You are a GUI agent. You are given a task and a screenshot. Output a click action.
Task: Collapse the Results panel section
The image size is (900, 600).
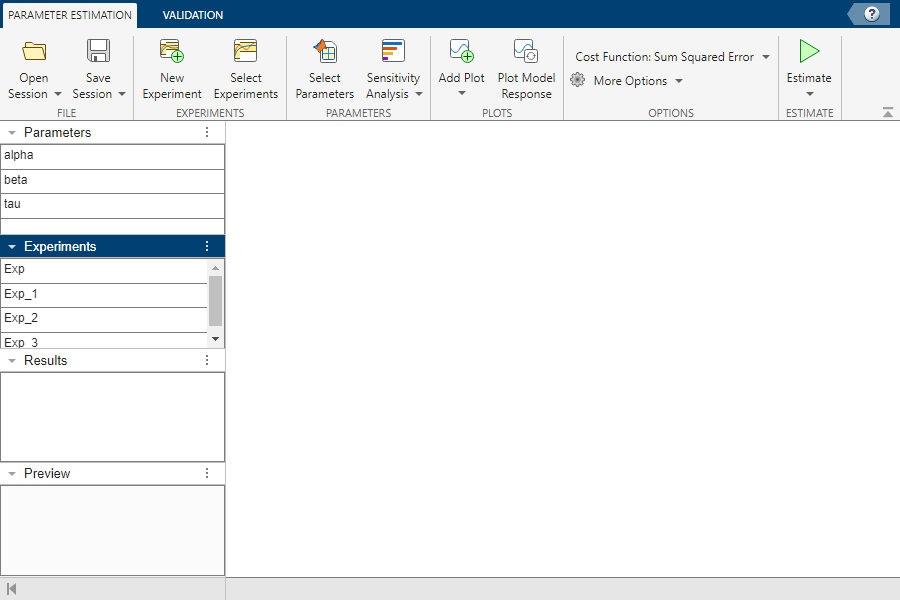(x=12, y=361)
